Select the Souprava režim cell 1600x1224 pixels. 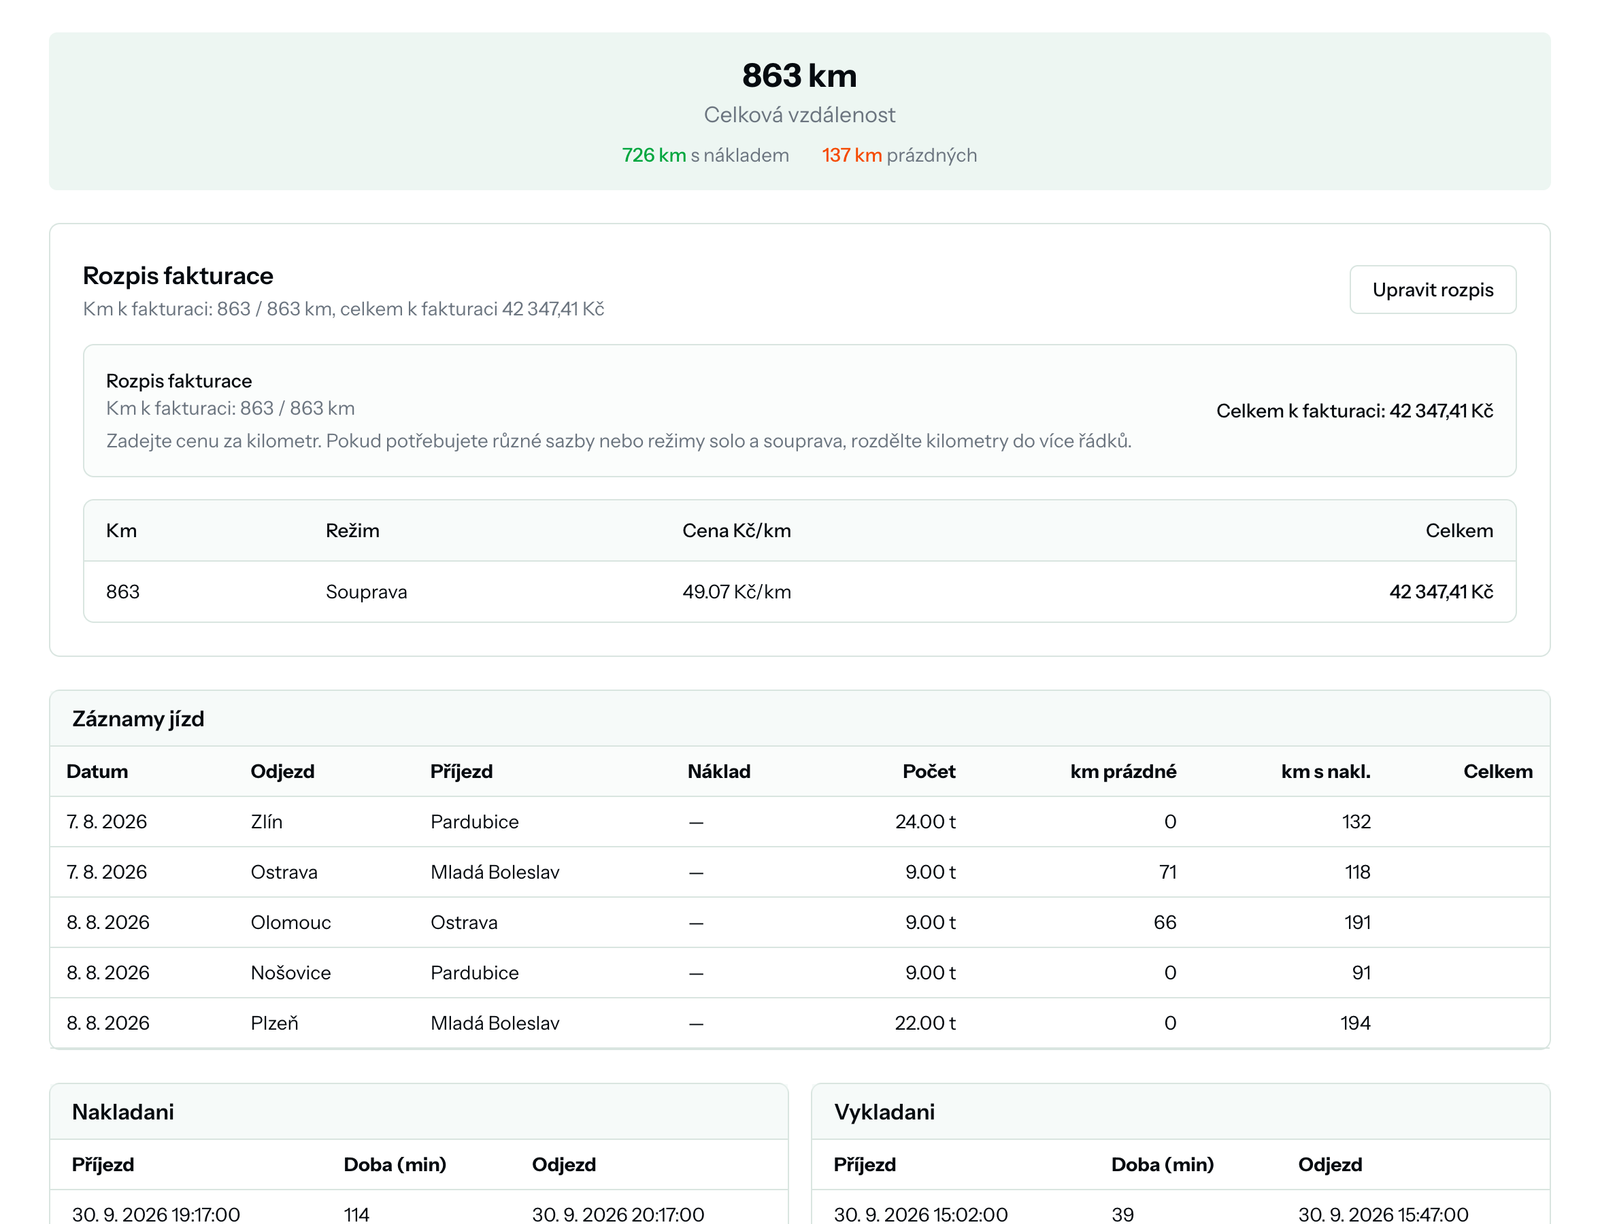tap(366, 592)
